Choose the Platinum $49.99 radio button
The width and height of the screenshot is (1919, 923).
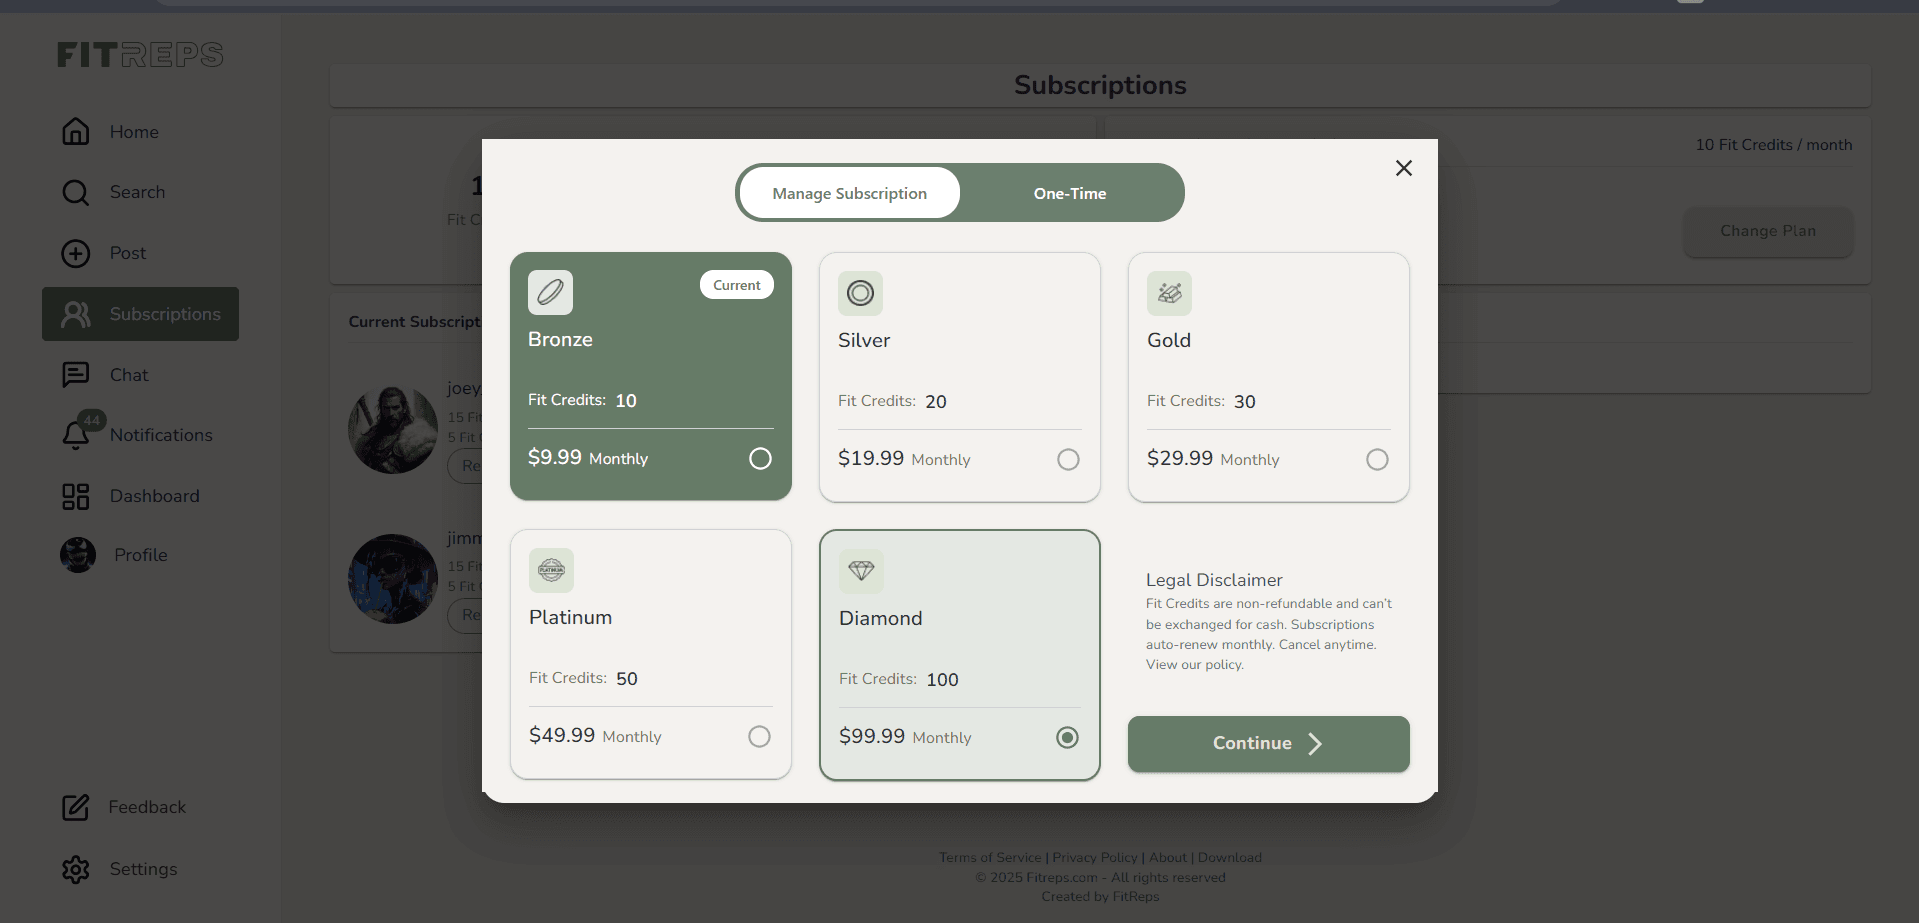[759, 736]
